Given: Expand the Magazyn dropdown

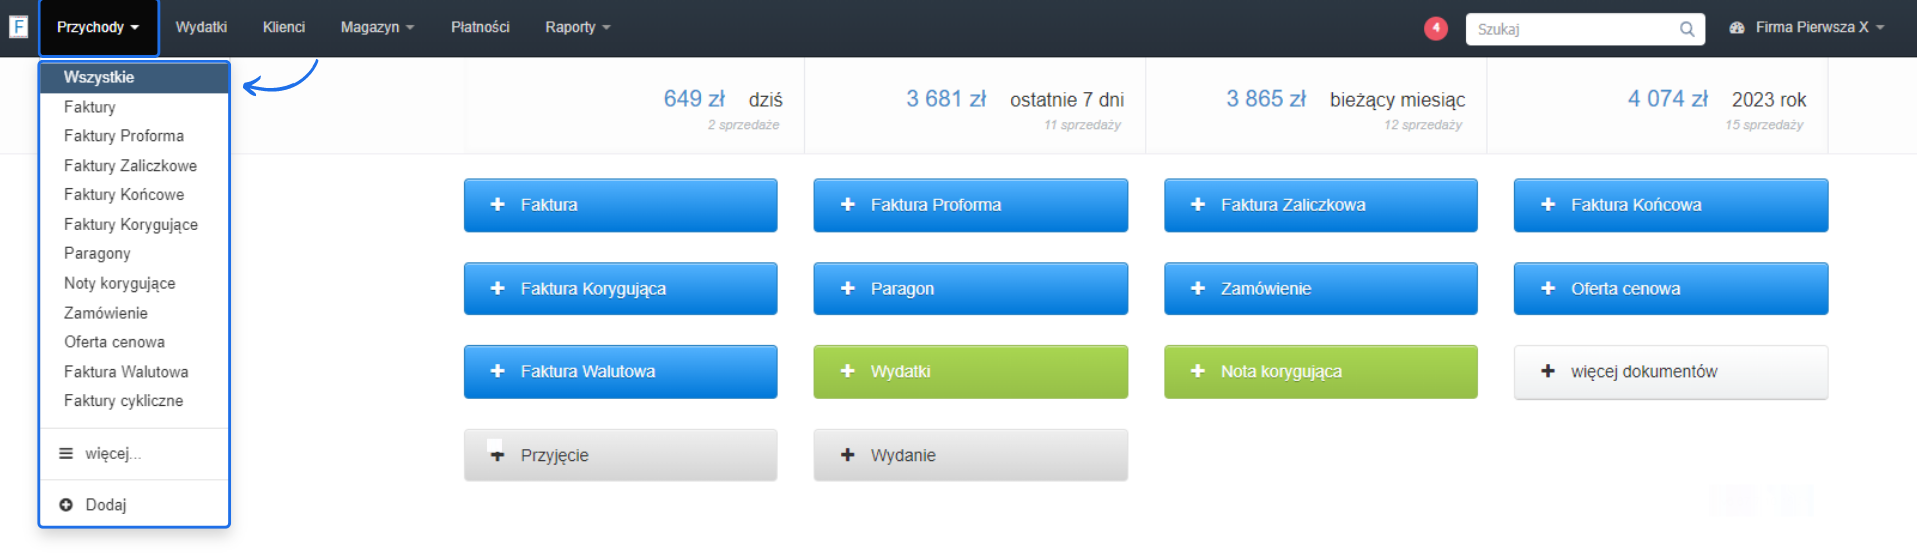Looking at the screenshot, I should 377,28.
